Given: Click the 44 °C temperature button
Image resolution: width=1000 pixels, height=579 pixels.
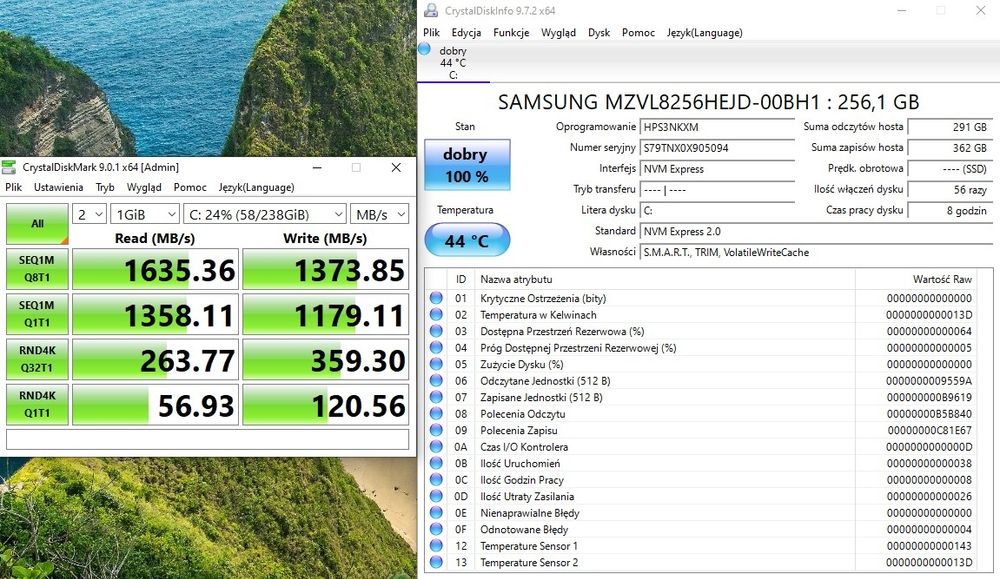Looking at the screenshot, I should (467, 240).
